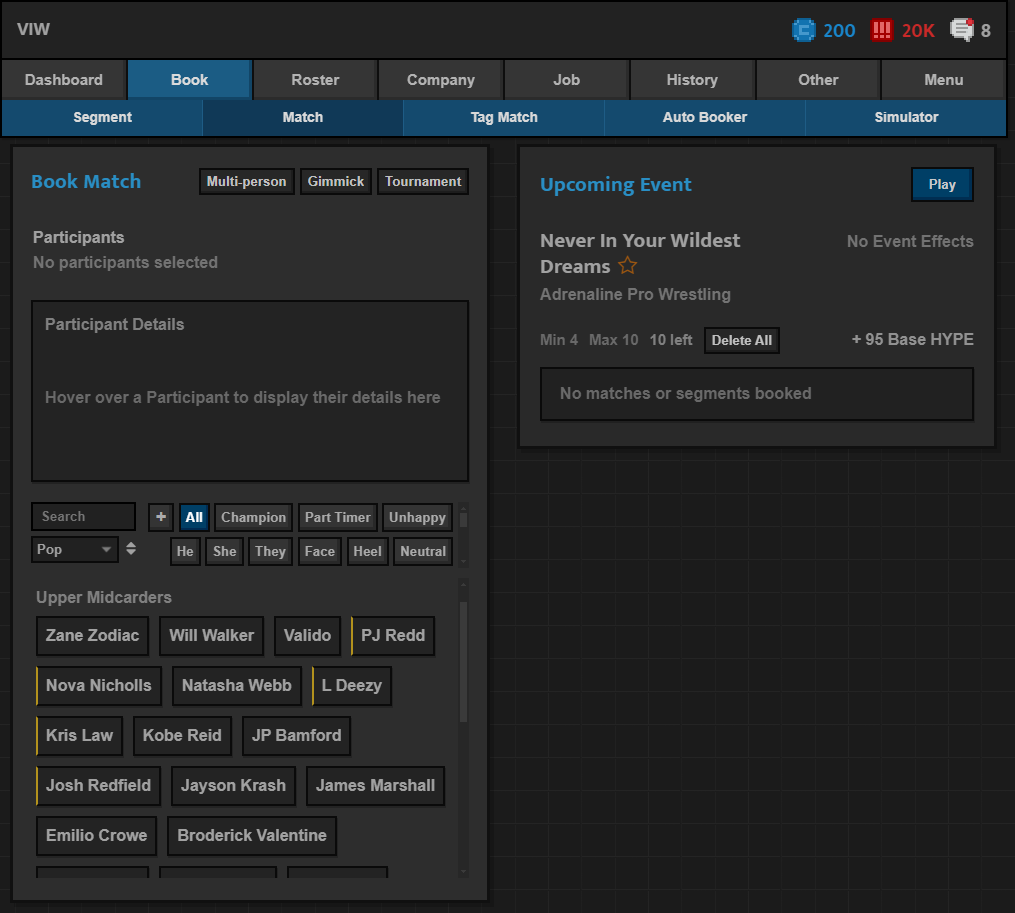Image resolution: width=1015 pixels, height=913 pixels.
Task: Open the Other tab
Action: pos(818,80)
